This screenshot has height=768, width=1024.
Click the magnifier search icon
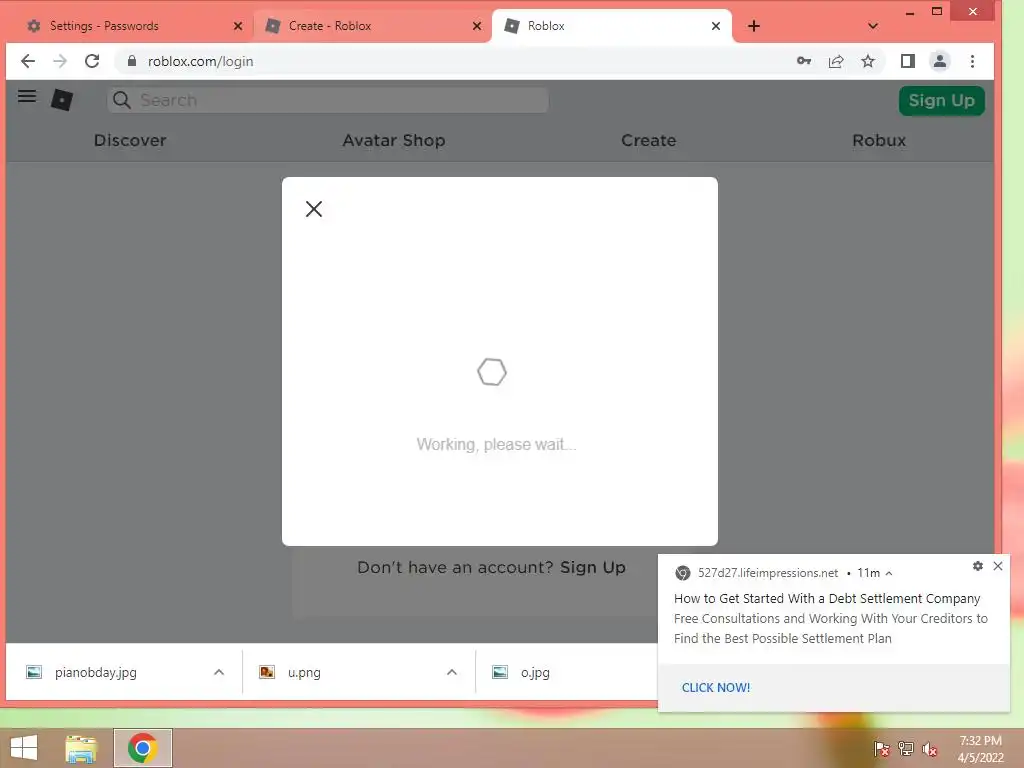click(121, 100)
